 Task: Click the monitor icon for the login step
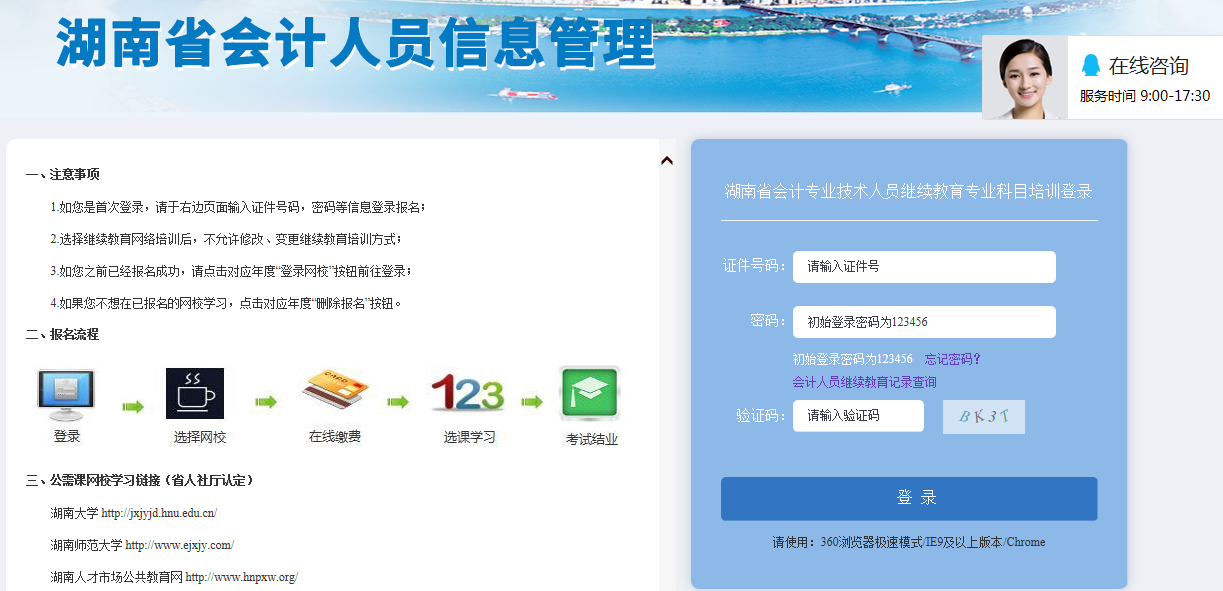point(66,394)
